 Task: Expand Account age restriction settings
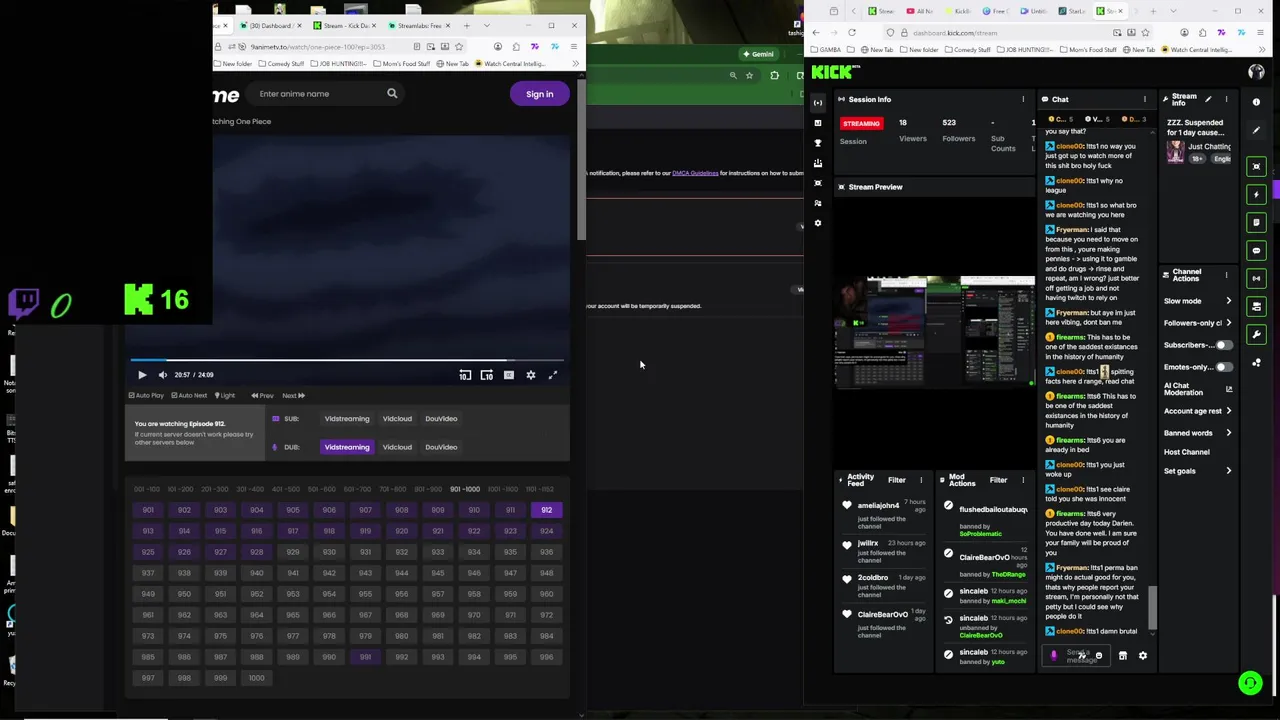(1198, 411)
